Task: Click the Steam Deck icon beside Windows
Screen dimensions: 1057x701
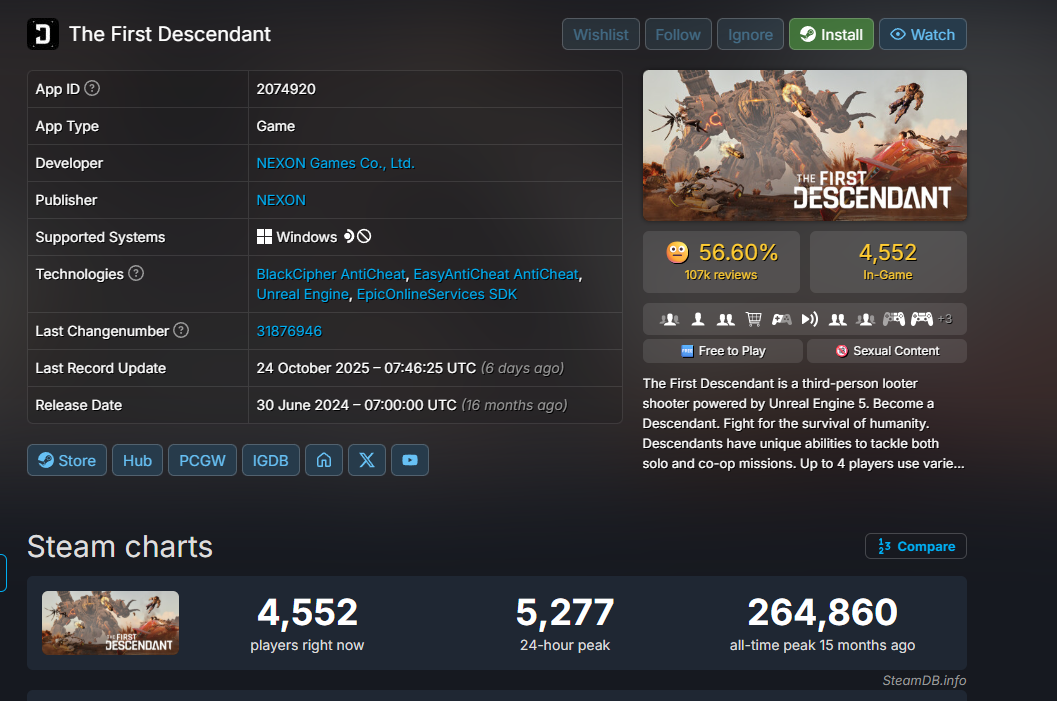Action: pyautogui.click(x=349, y=237)
